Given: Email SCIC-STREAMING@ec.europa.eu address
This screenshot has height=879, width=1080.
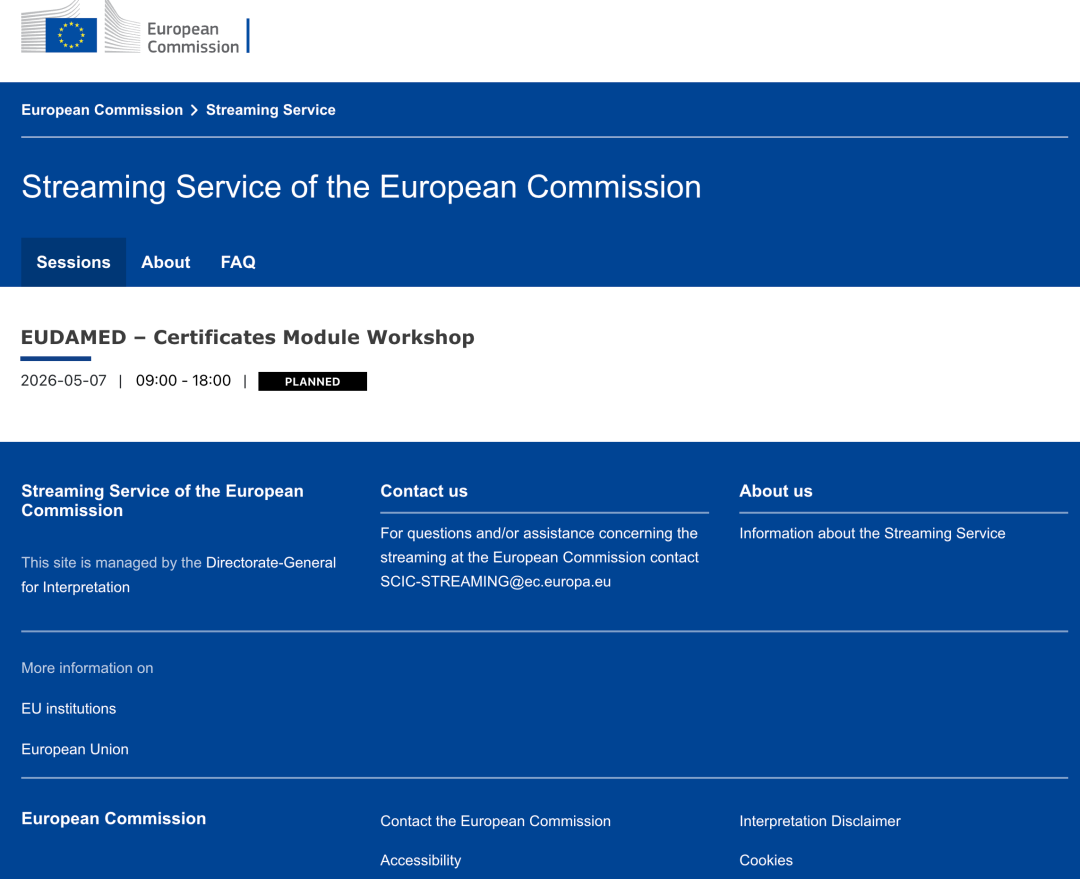Looking at the screenshot, I should click(495, 581).
